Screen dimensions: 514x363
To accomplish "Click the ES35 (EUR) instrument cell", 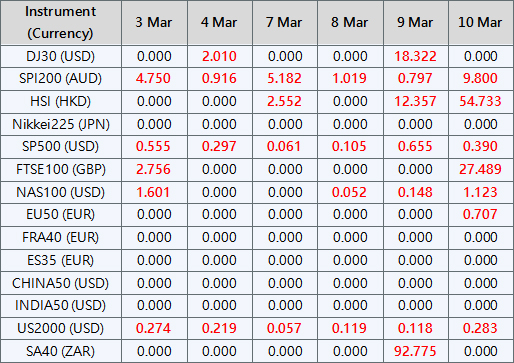I will (61, 260).
